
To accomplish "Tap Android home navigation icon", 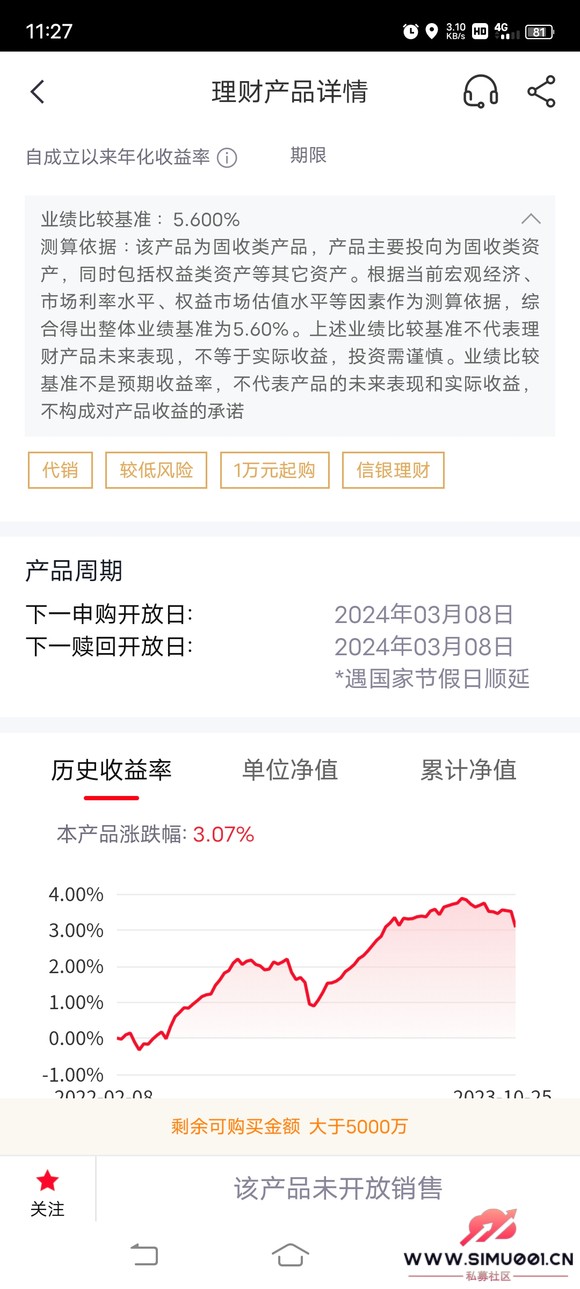I will 290,1254.
